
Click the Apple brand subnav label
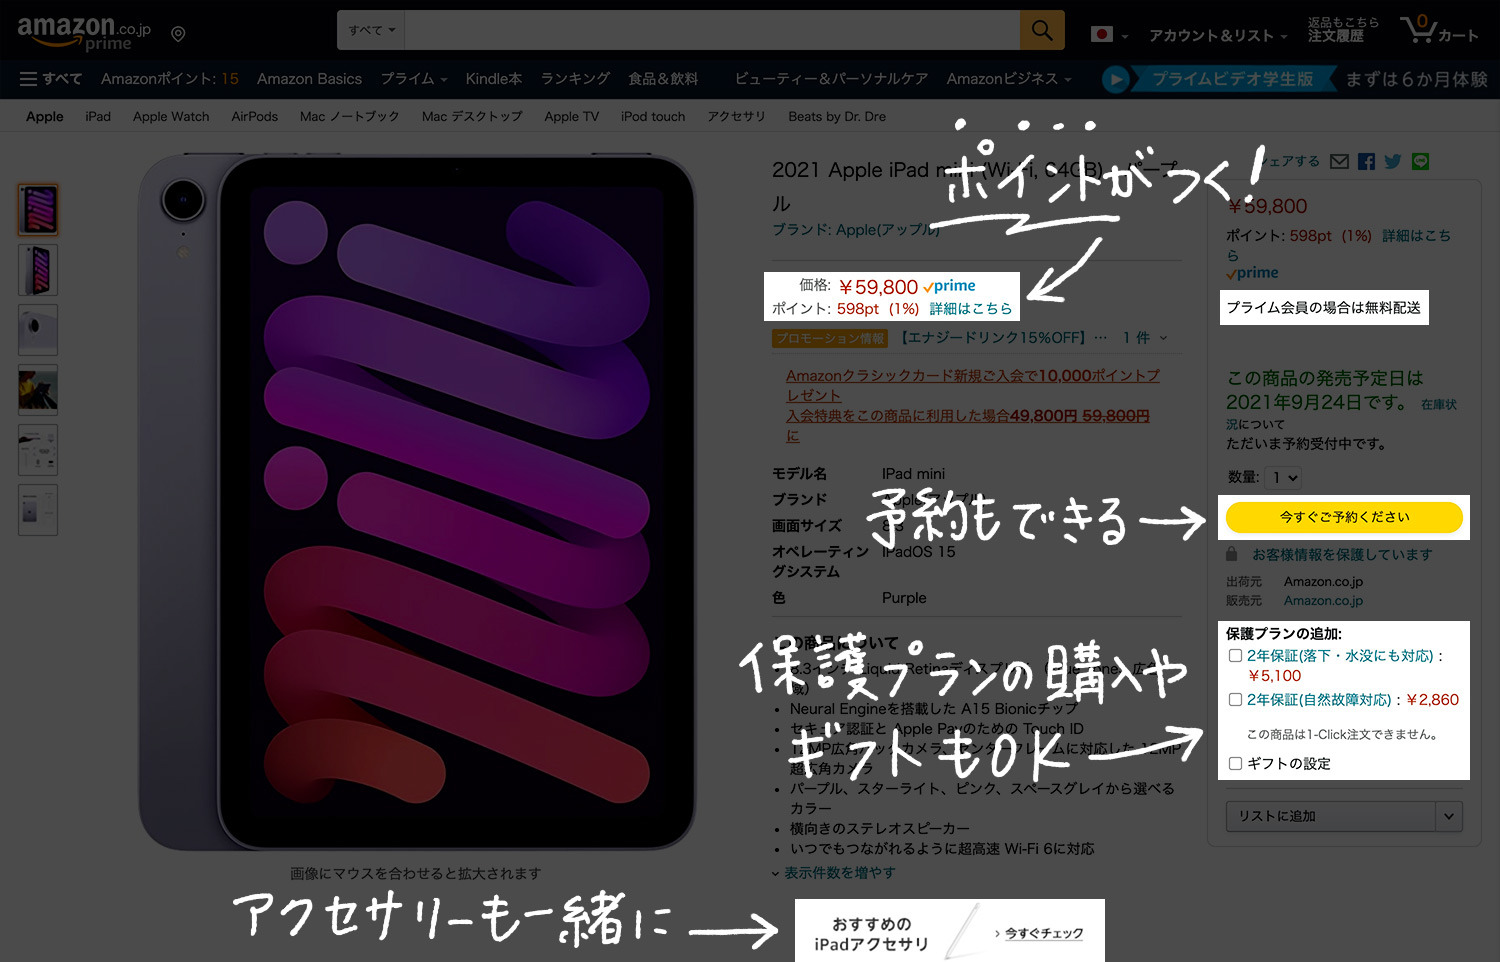(x=44, y=116)
